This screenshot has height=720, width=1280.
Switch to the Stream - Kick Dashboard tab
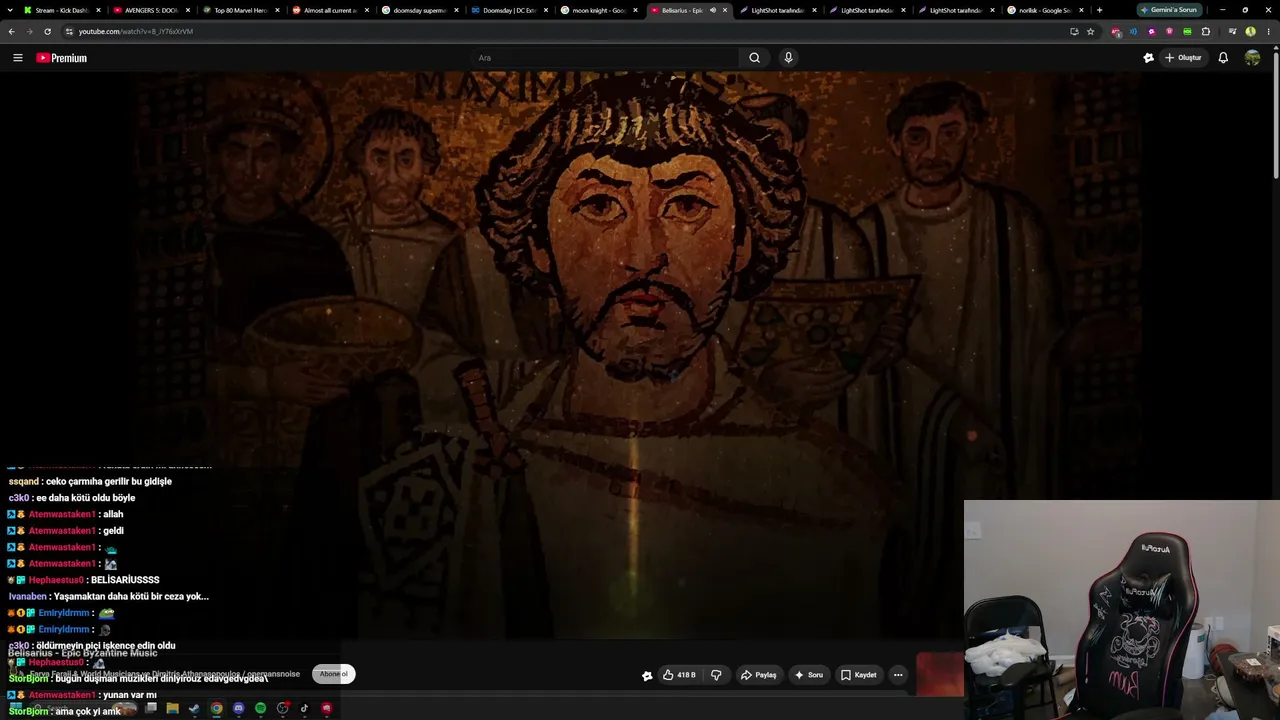click(x=62, y=10)
